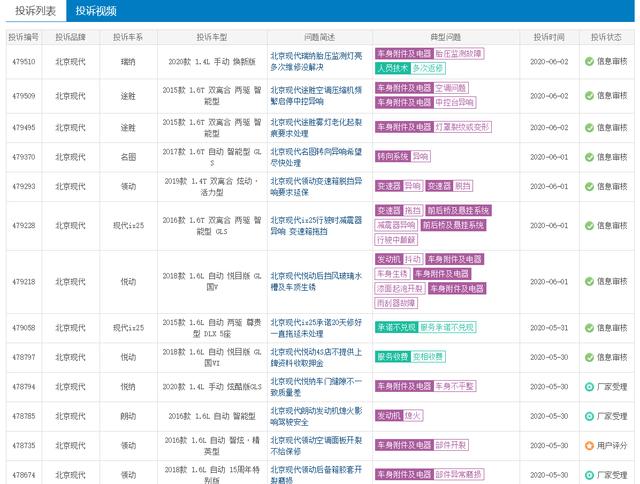Open complaint link about 途胜空调压缩机频繁启停
This screenshot has width=640, height=484.
point(316,95)
